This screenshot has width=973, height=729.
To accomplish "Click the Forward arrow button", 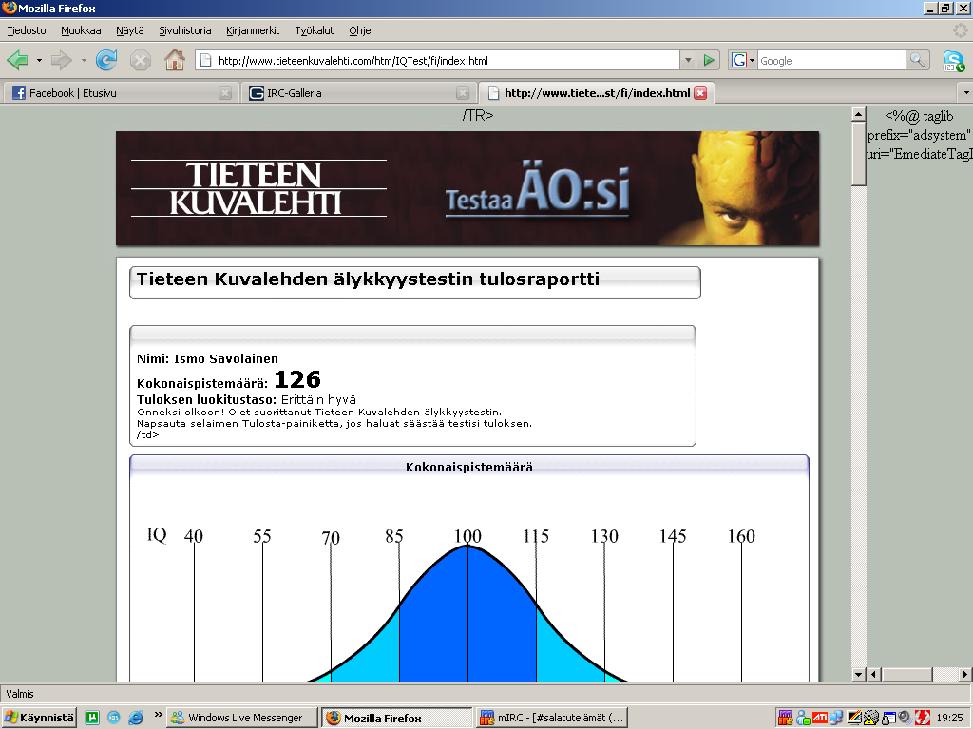I will coord(62,60).
